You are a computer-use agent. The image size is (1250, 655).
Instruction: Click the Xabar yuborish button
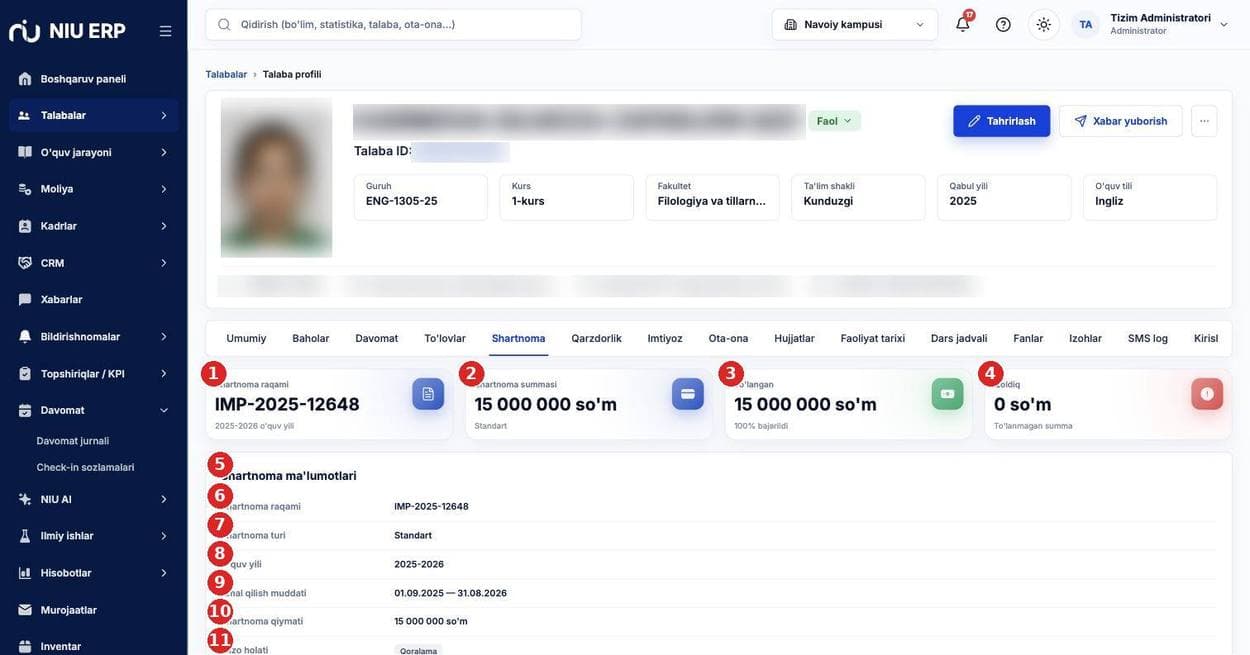click(1120, 121)
